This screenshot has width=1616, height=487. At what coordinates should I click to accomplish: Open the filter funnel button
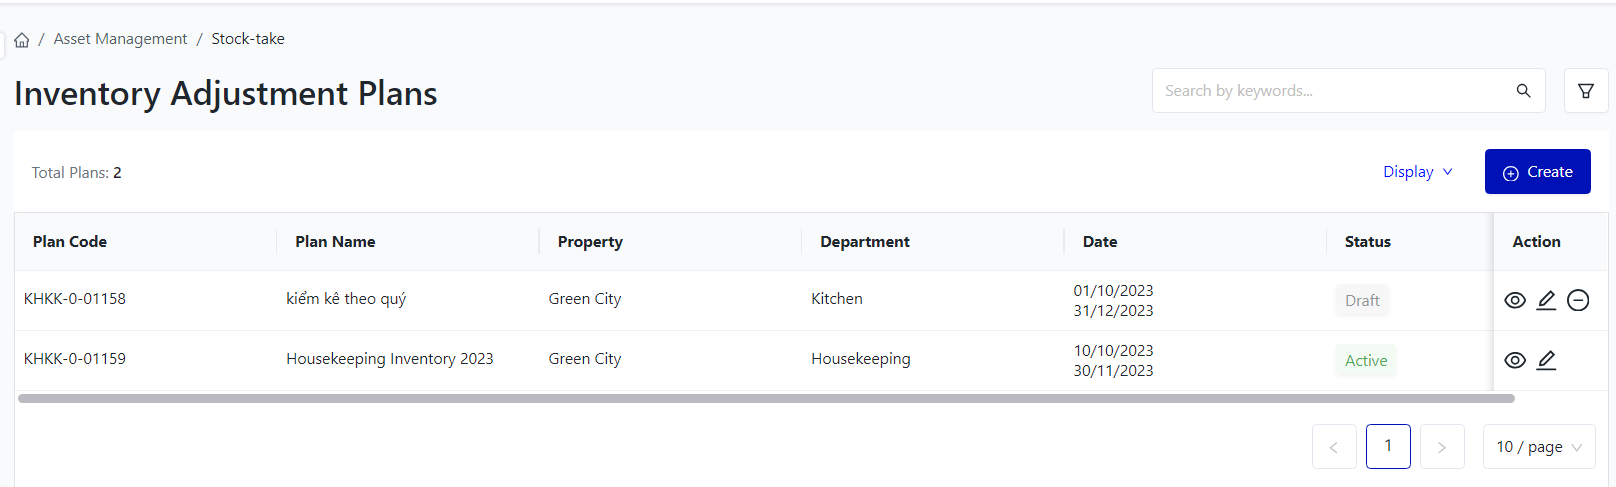click(x=1586, y=91)
